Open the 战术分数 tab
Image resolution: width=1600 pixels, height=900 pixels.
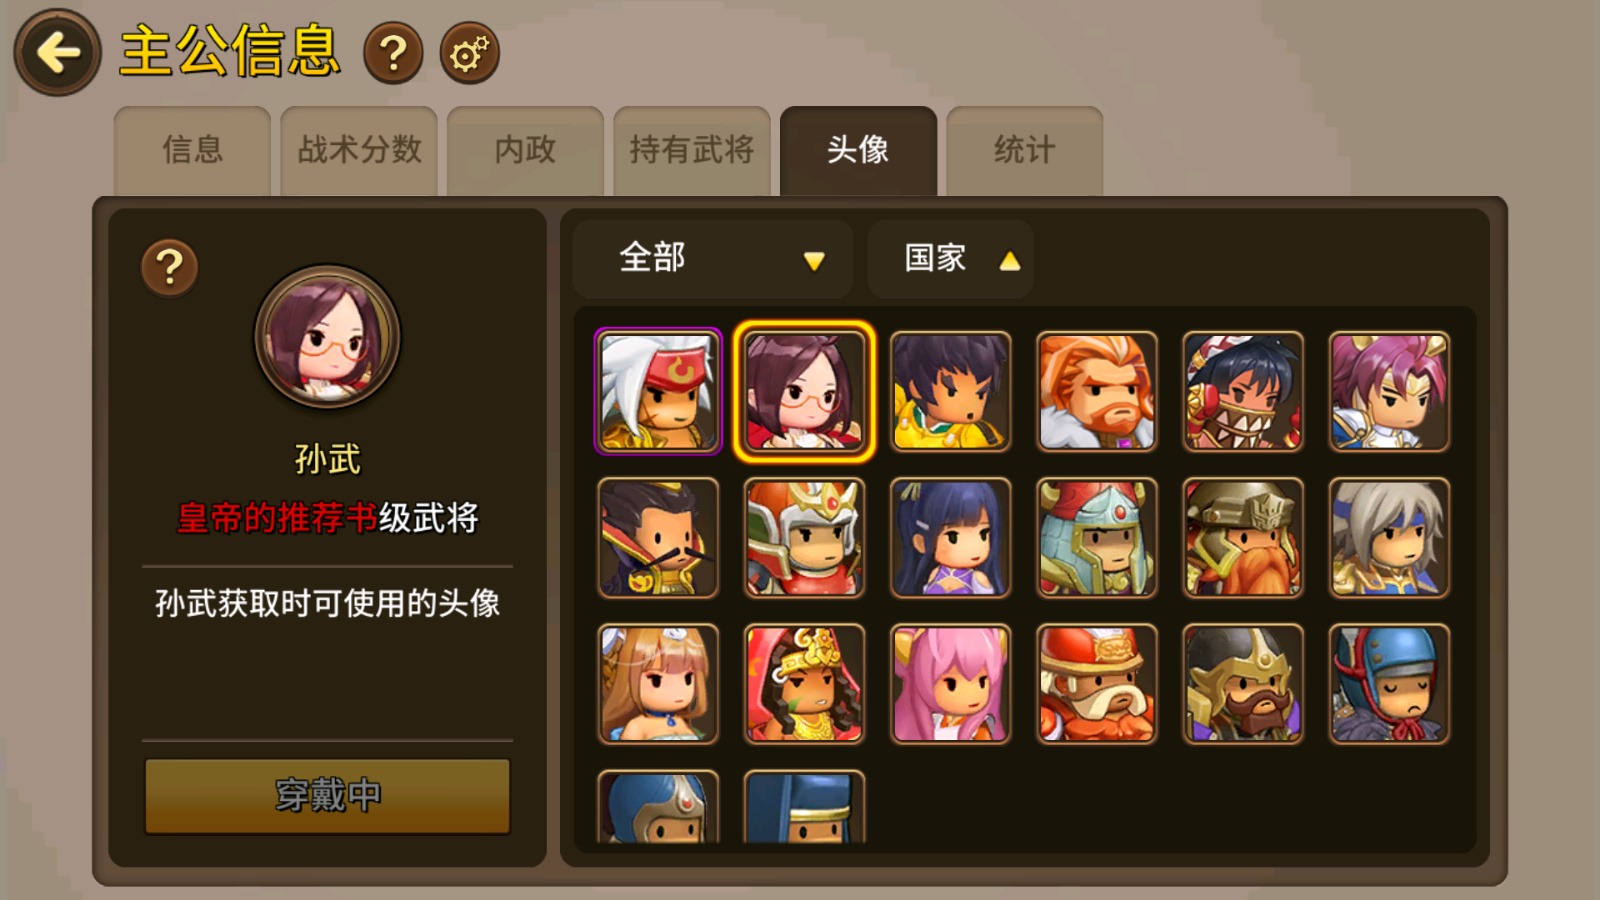pyautogui.click(x=359, y=151)
